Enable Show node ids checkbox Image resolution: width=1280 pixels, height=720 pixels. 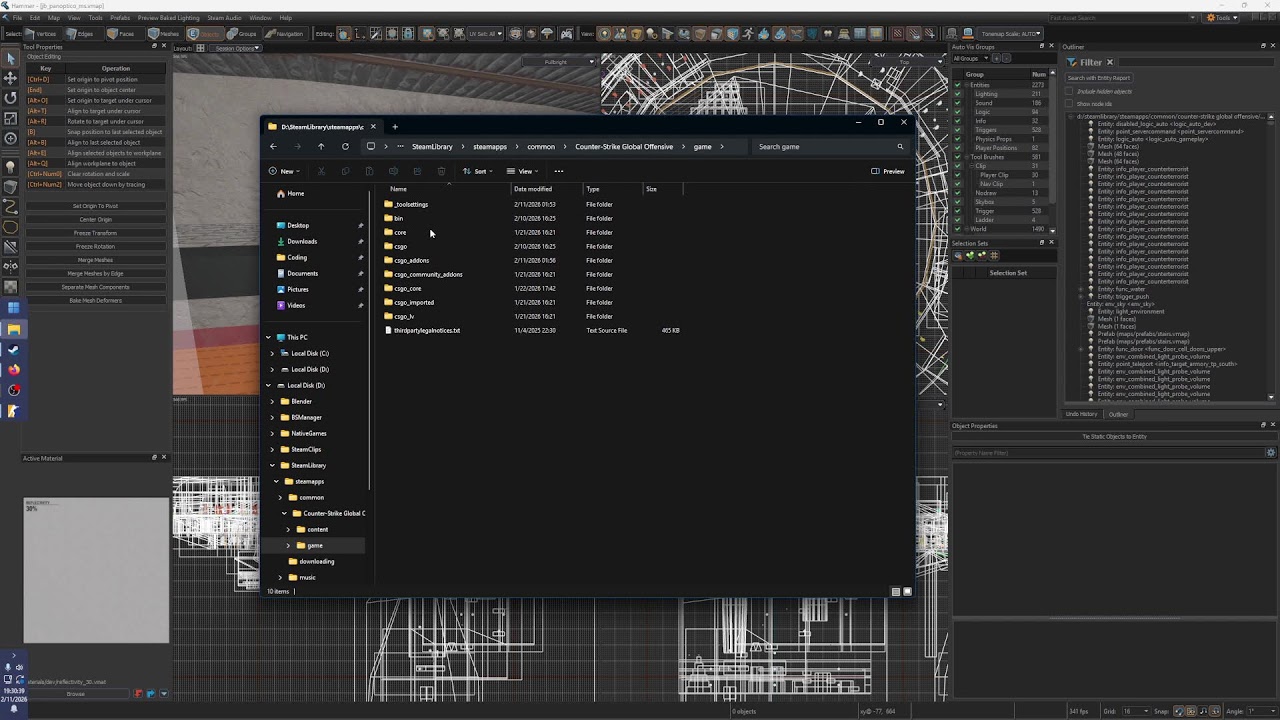[x=1069, y=103]
